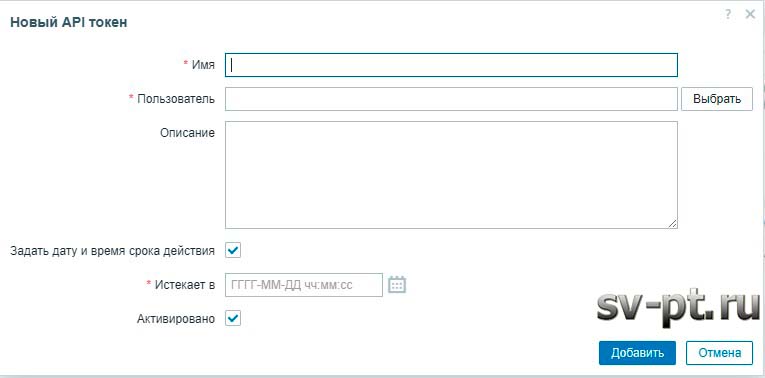Click the Новый API токен dialog title
This screenshot has width=765, height=378.
pyautogui.click(x=69, y=22)
